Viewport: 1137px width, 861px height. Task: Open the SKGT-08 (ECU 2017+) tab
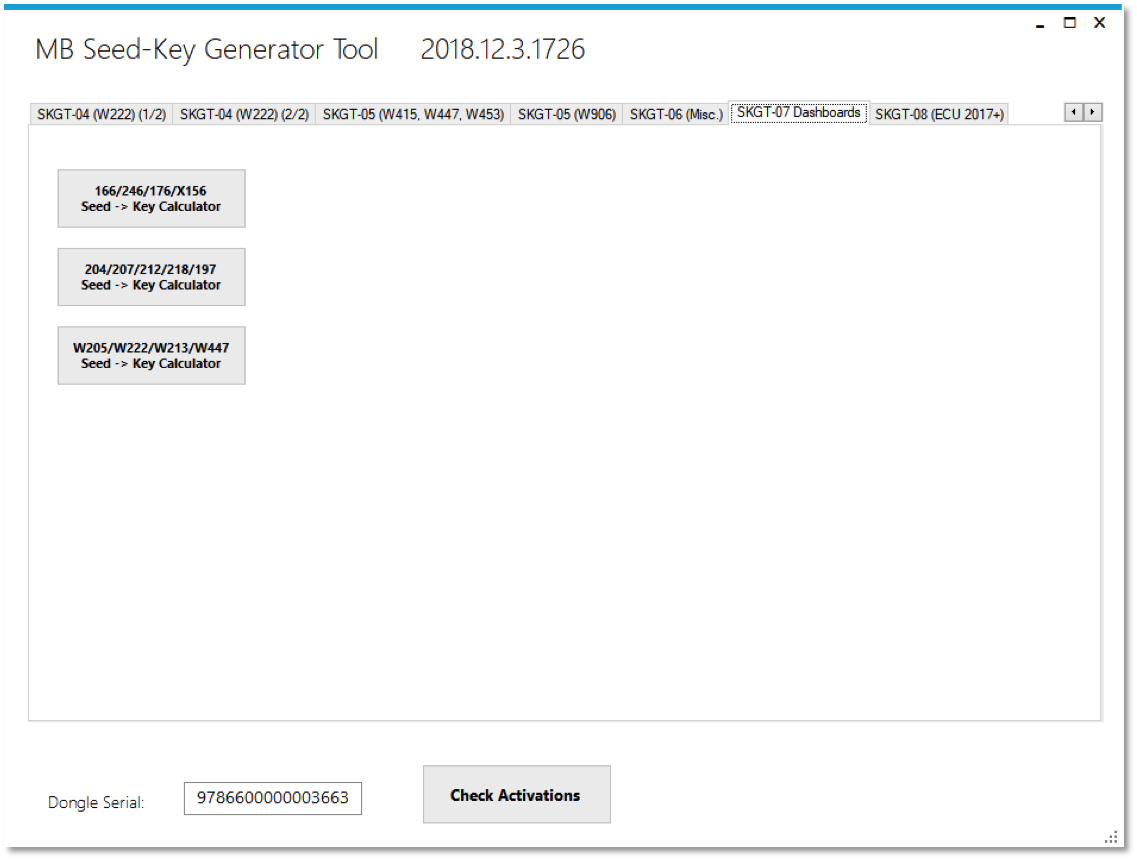(x=939, y=115)
